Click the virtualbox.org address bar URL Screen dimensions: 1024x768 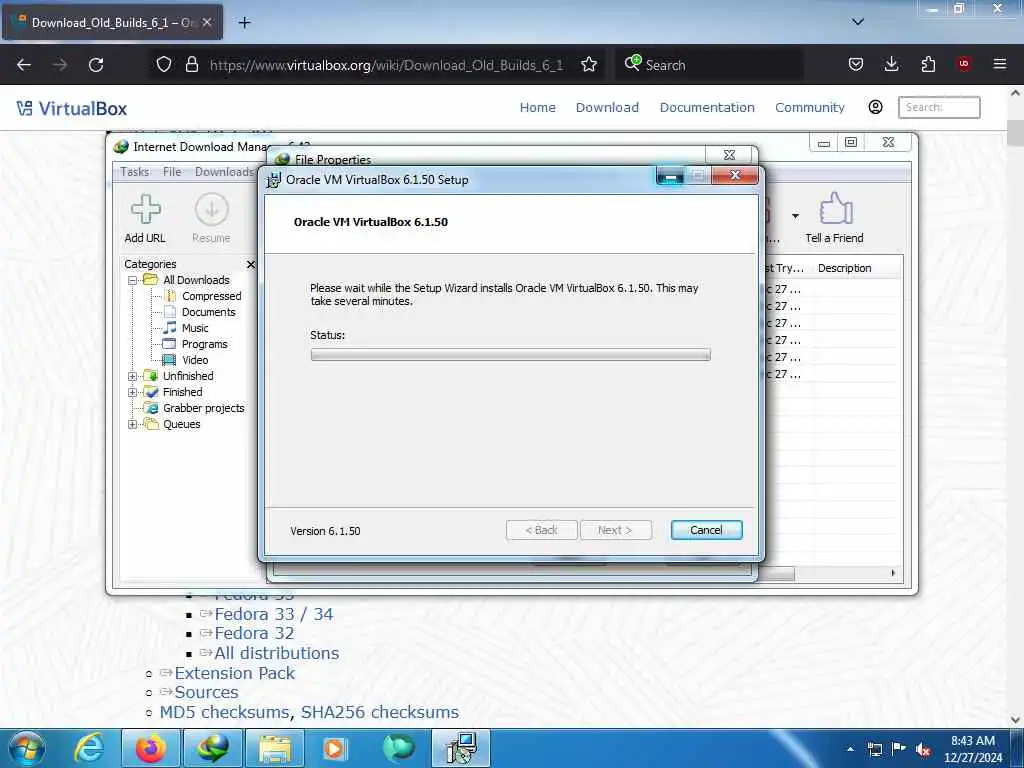tap(386, 65)
